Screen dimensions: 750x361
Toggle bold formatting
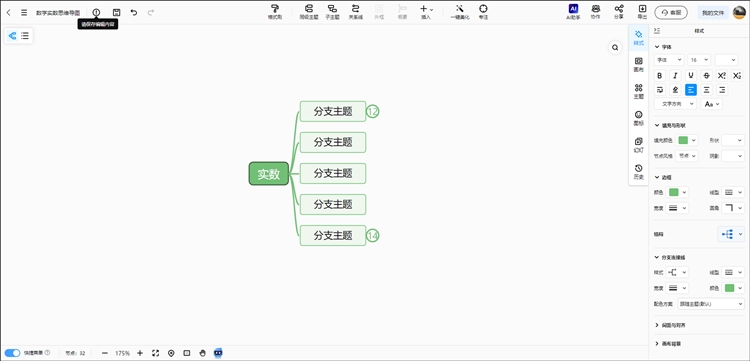click(660, 76)
